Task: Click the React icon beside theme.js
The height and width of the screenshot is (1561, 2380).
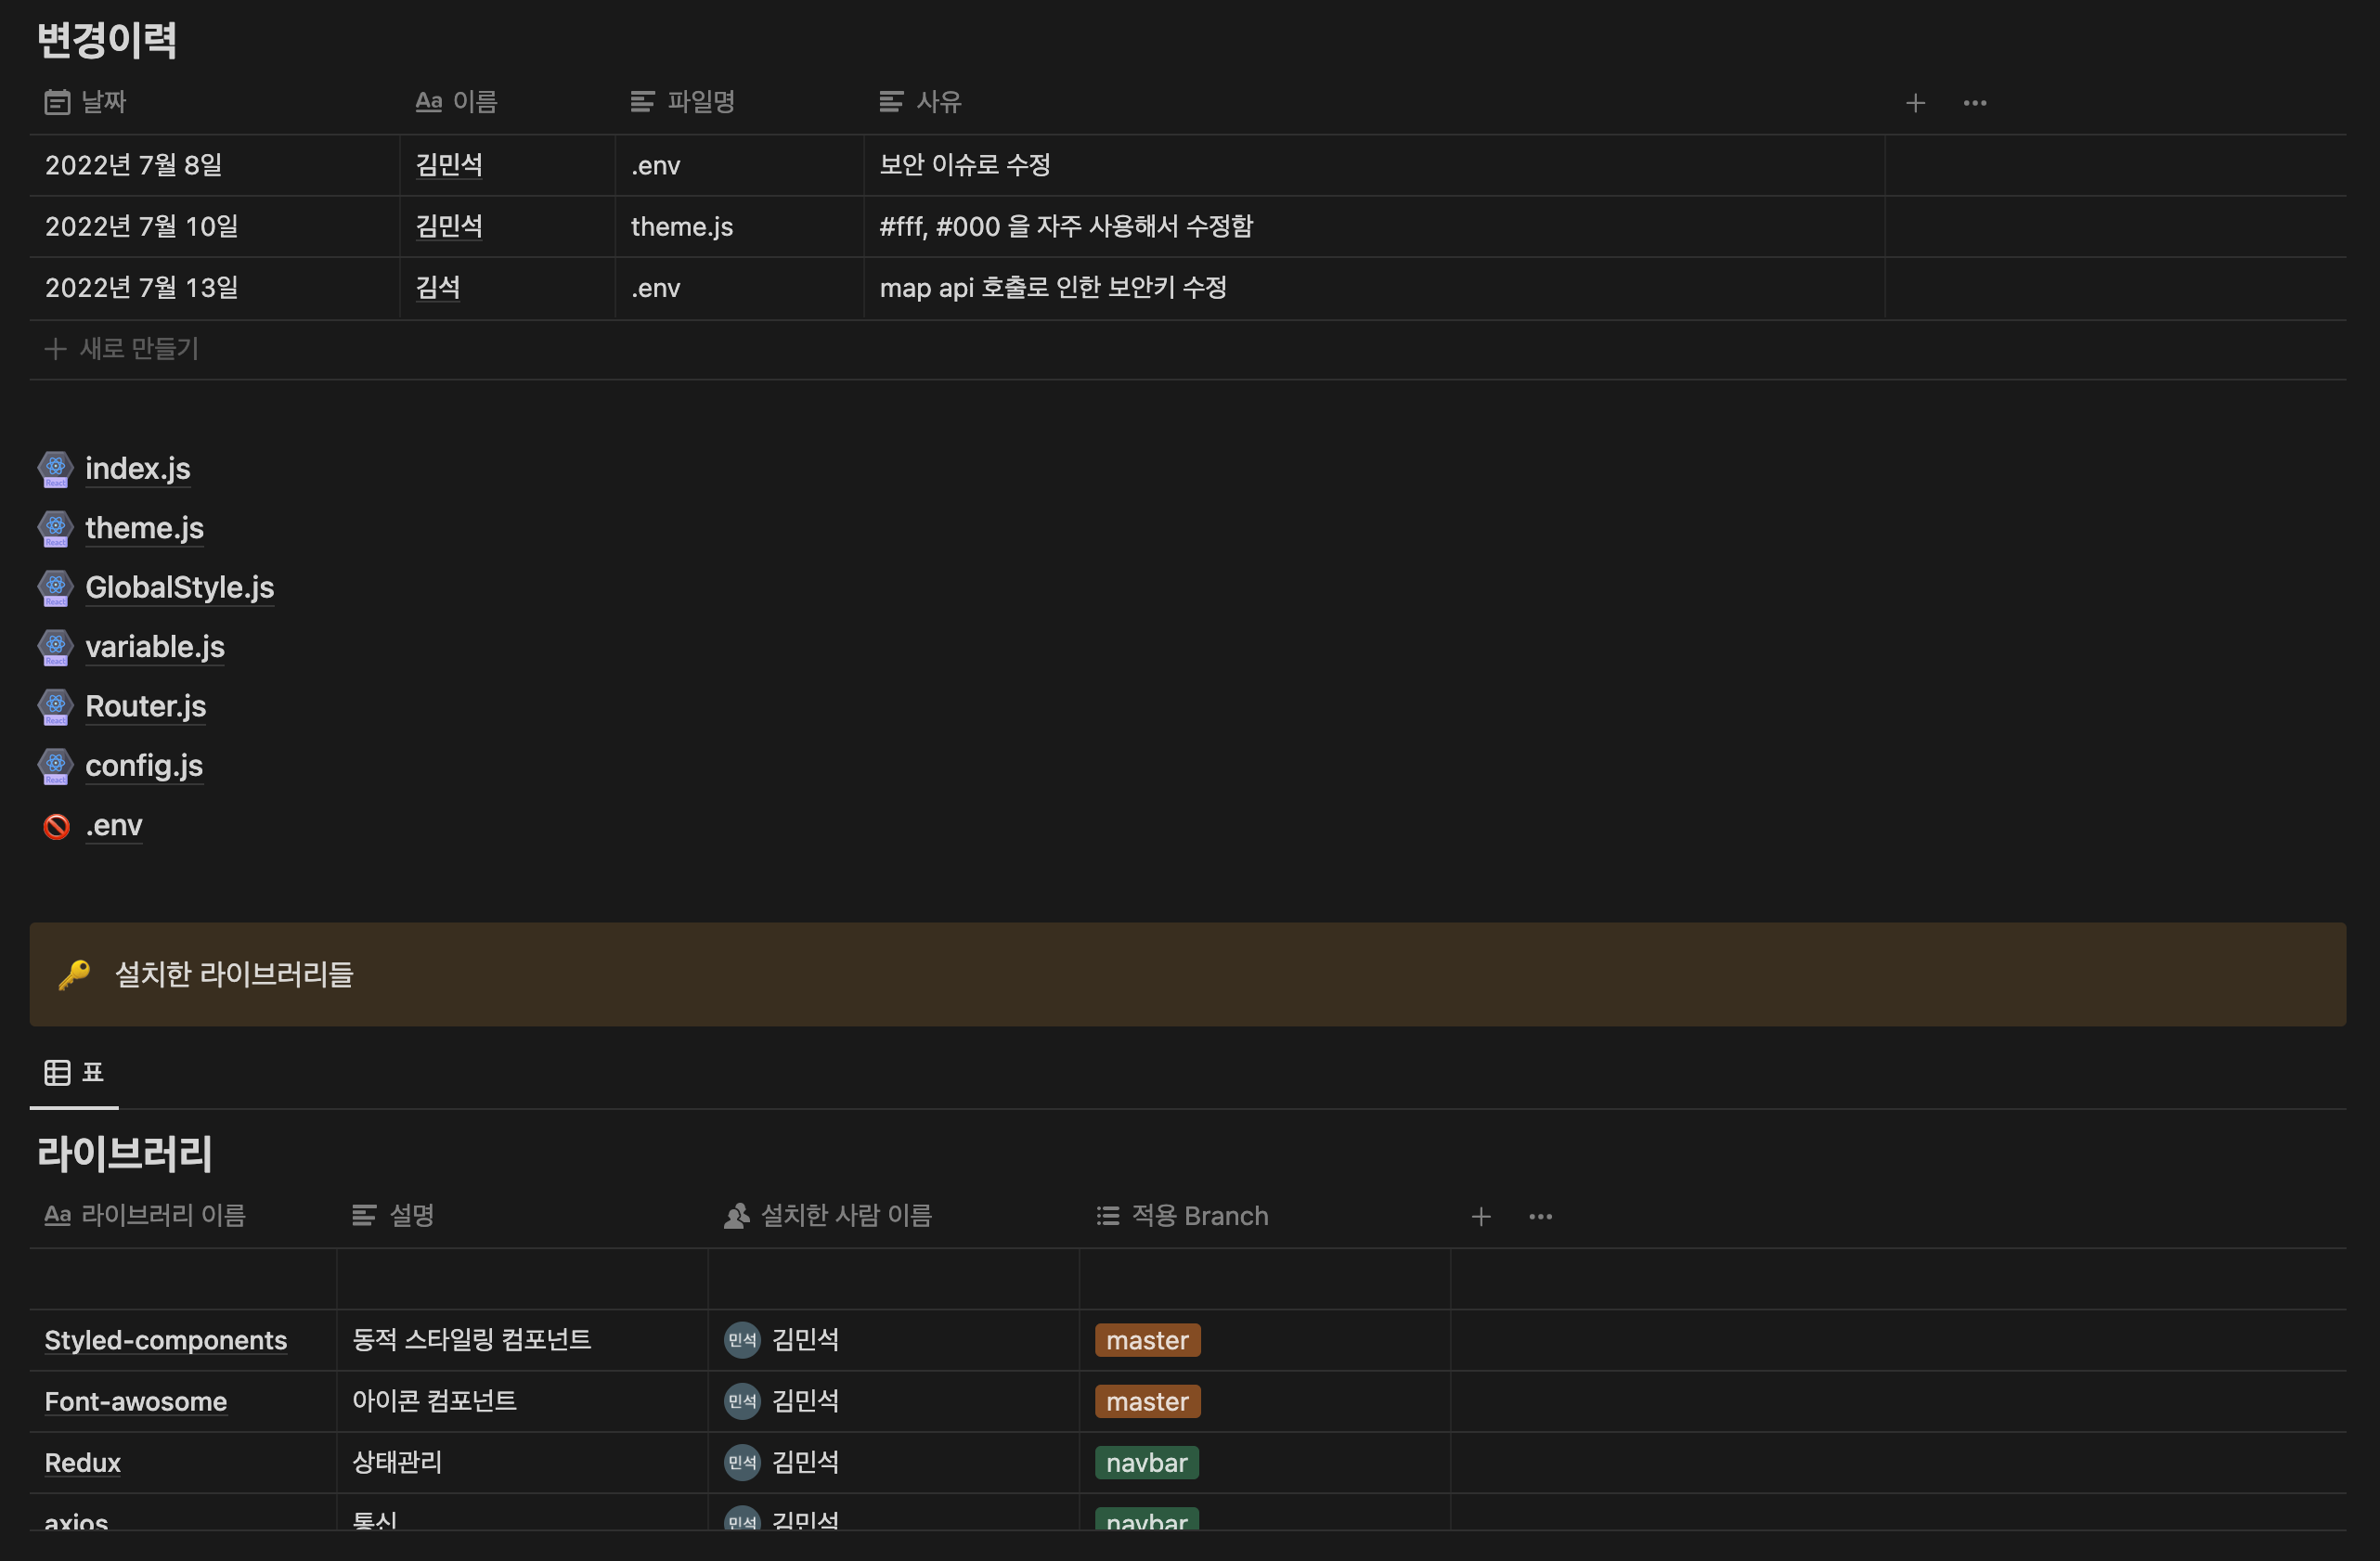Action: coord(56,528)
